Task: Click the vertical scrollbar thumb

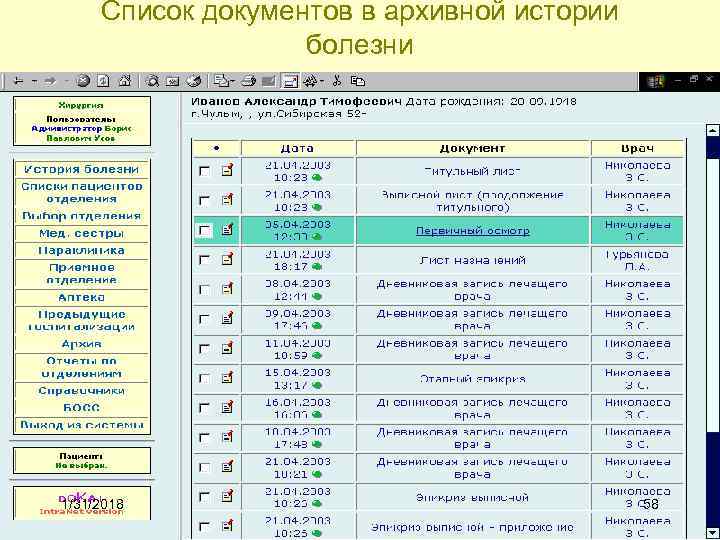Action: click(713, 294)
